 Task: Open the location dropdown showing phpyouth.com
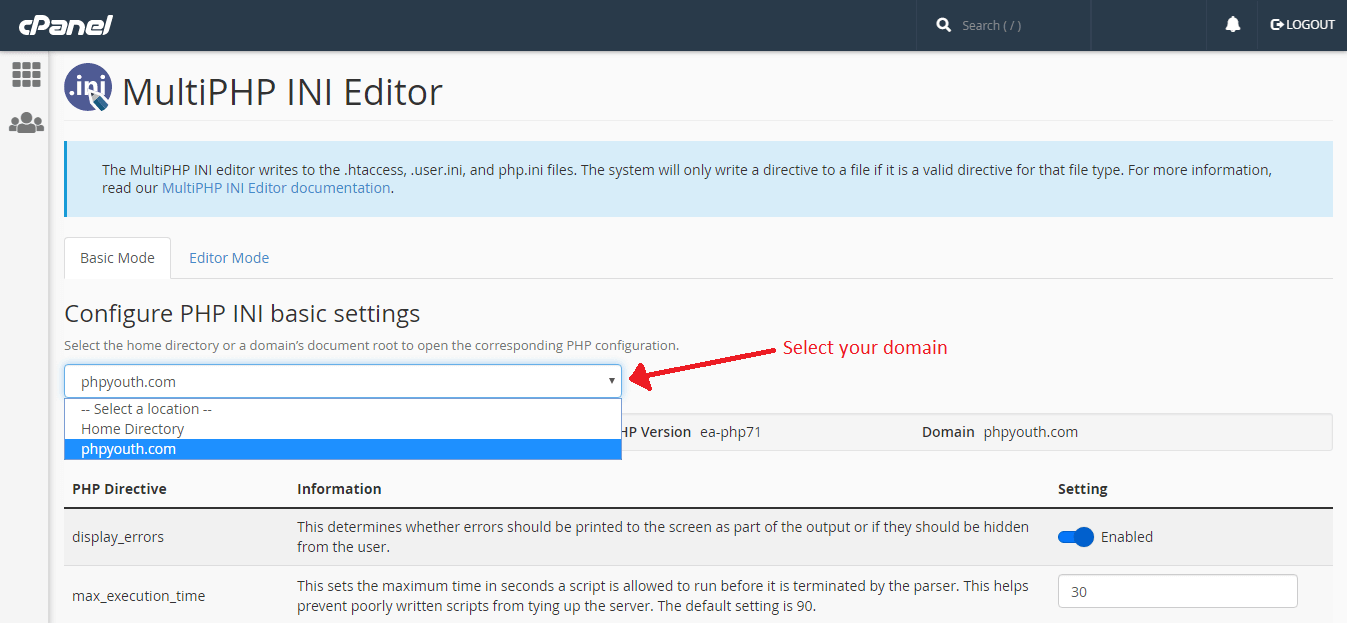click(343, 381)
